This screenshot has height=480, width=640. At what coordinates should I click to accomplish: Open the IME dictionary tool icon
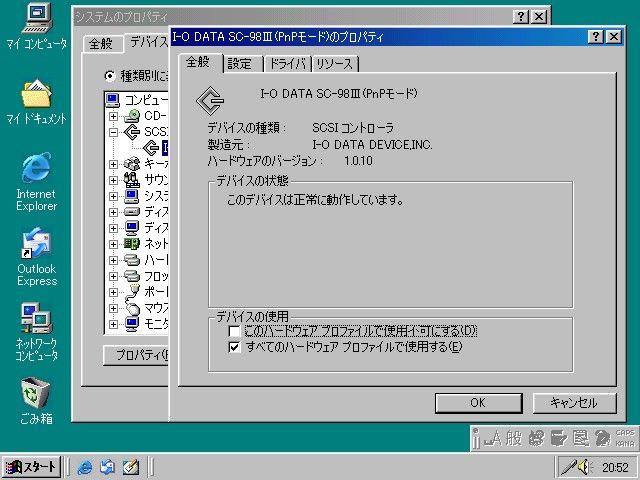click(559, 439)
